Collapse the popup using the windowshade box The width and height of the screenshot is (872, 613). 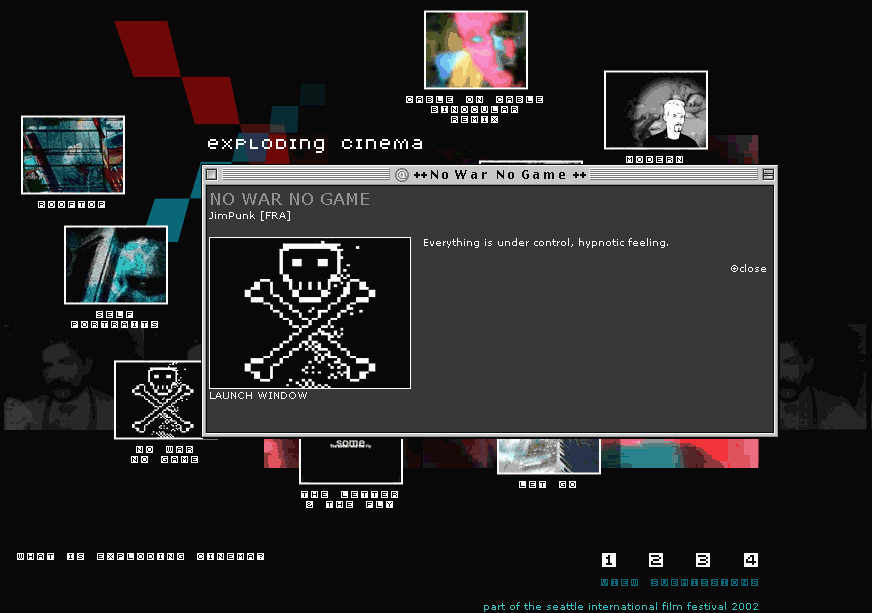click(x=768, y=175)
